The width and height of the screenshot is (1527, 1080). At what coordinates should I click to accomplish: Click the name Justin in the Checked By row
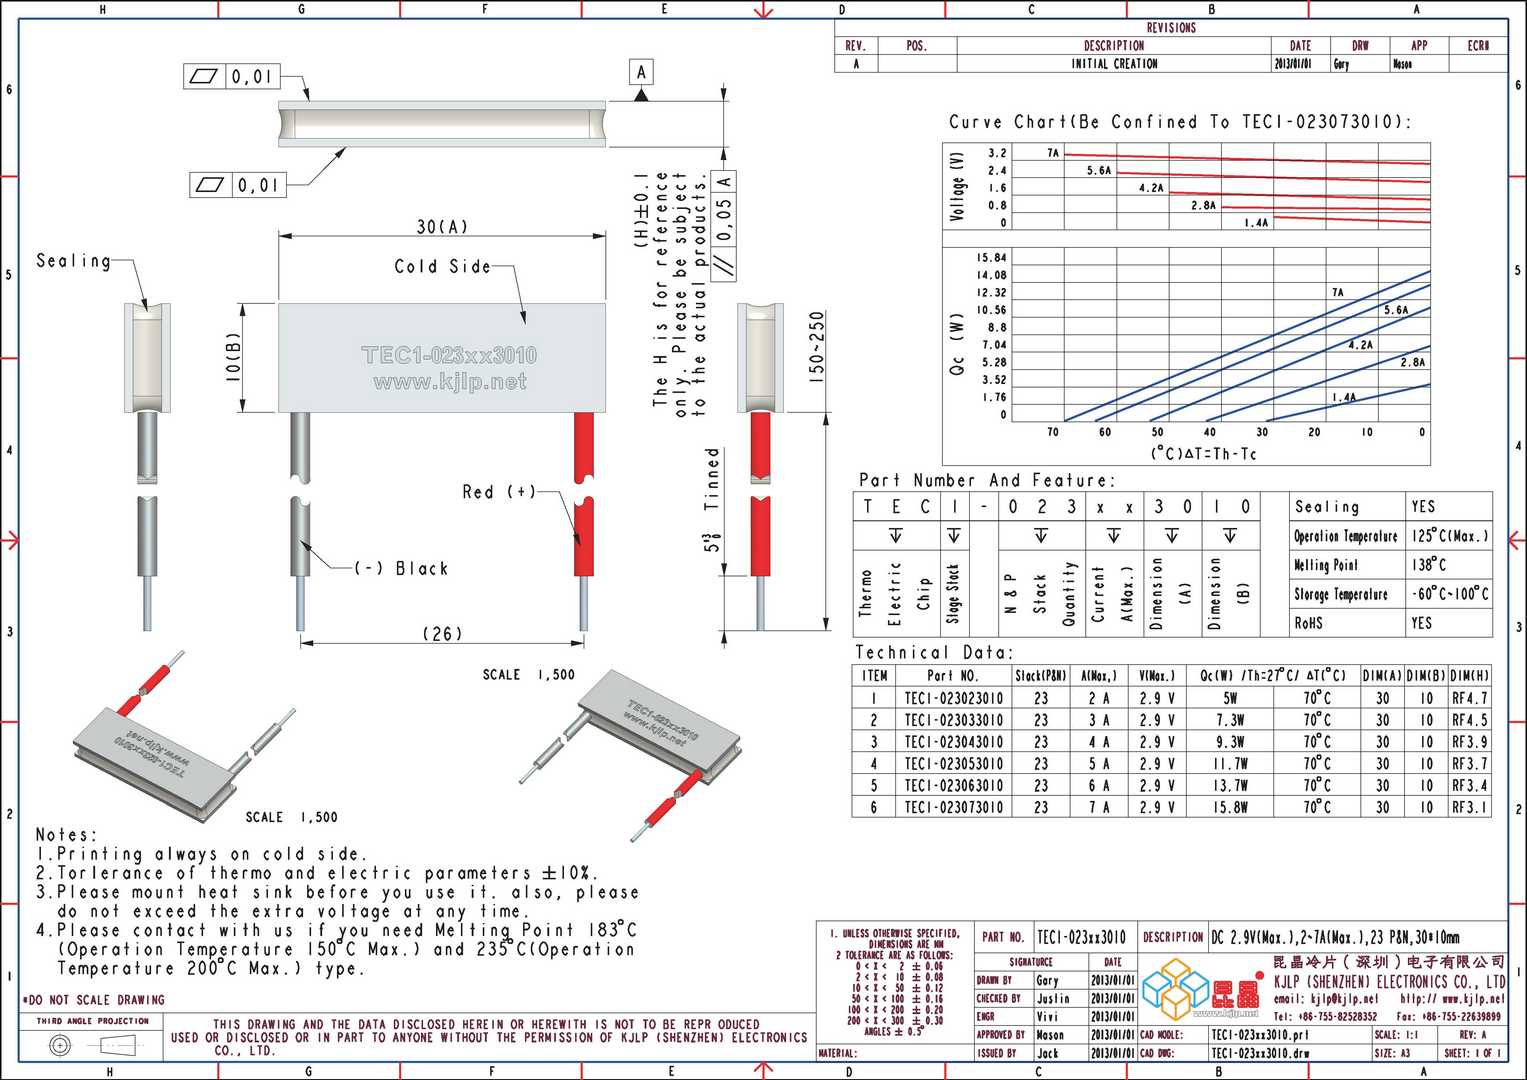coord(1053,998)
